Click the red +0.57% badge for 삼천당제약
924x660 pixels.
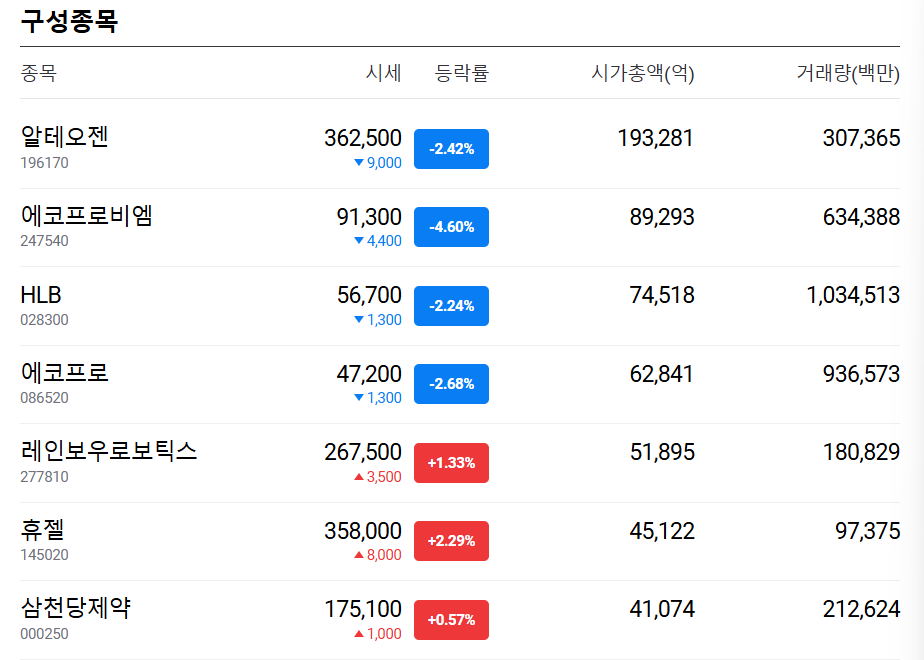(451, 619)
